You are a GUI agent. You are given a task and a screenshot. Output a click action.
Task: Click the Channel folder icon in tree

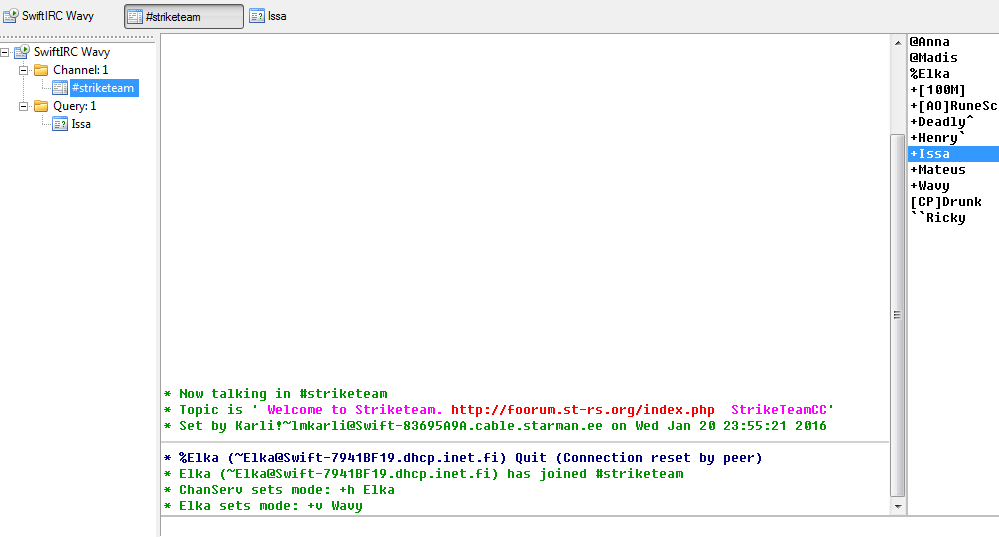[x=41, y=70]
